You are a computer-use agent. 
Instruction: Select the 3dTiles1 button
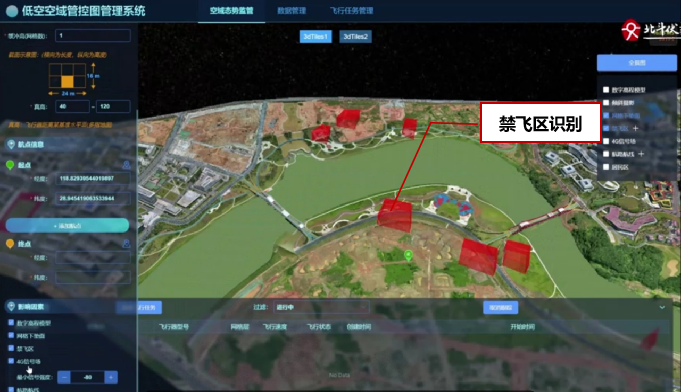[316, 36]
